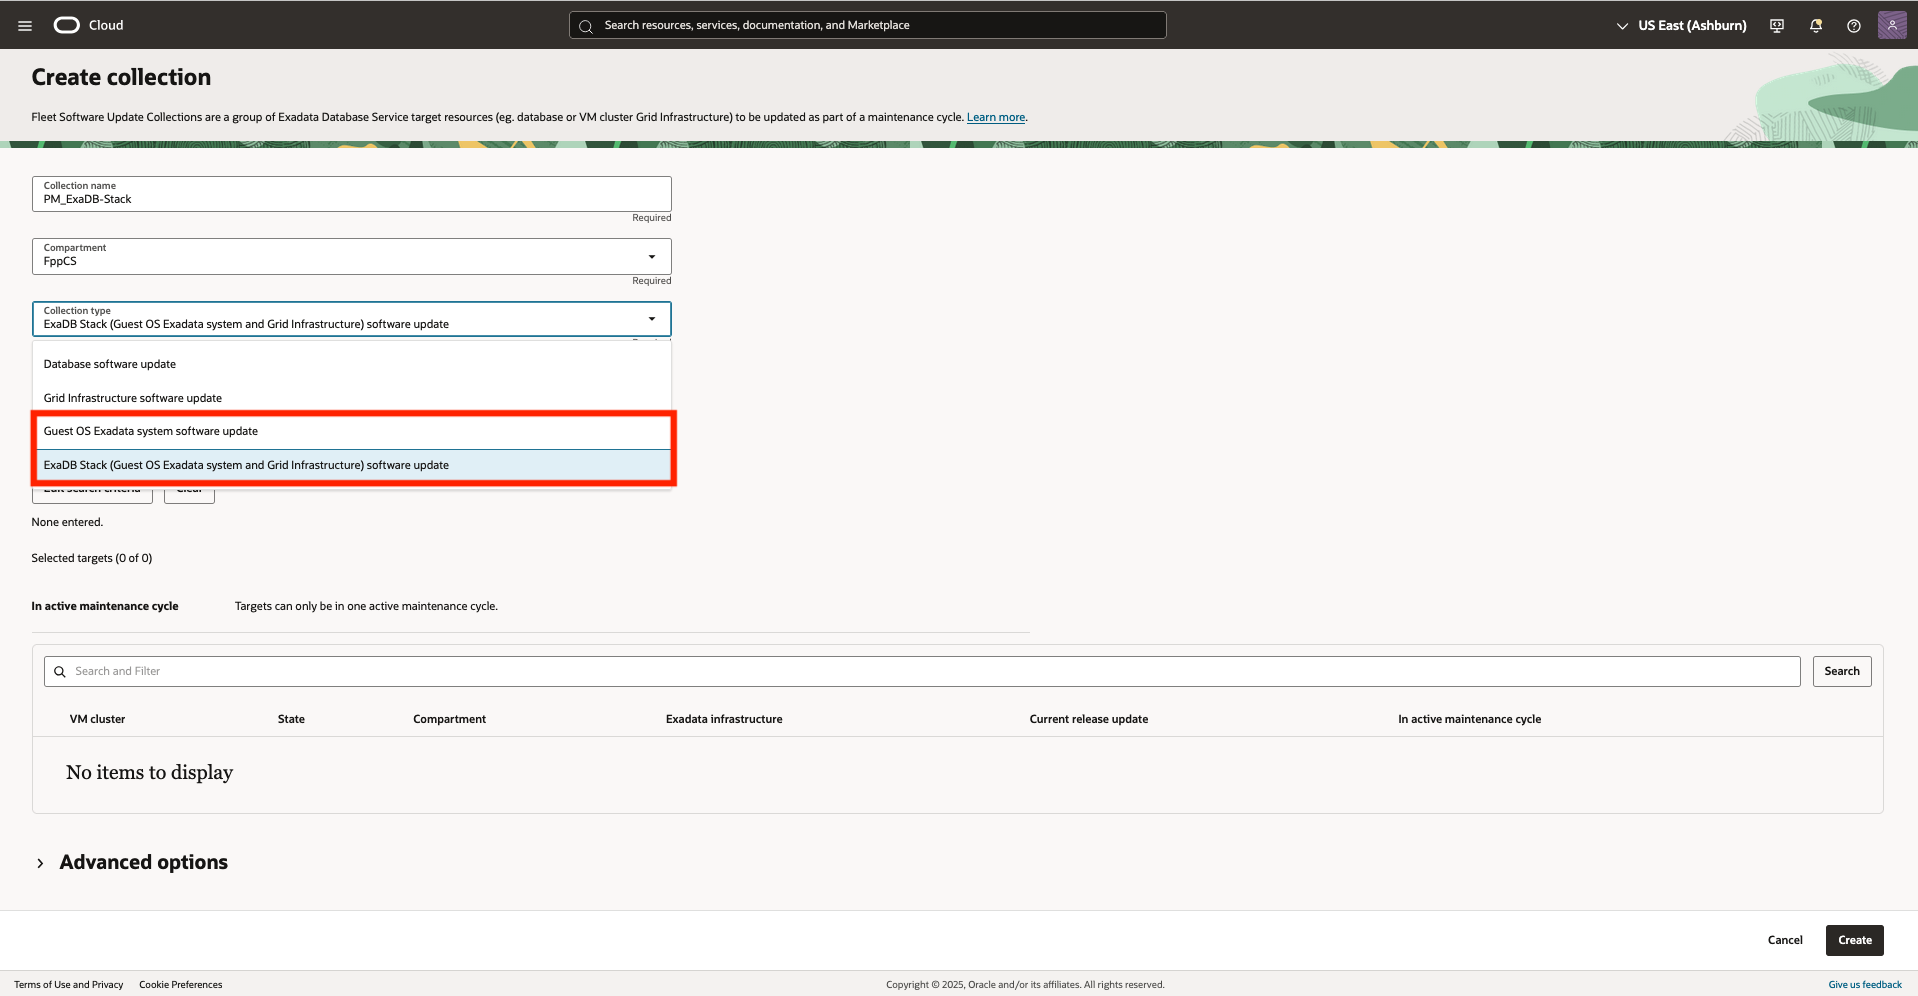Click the magnifier icon in Search and Filter
1918x996 pixels.
[60, 672]
